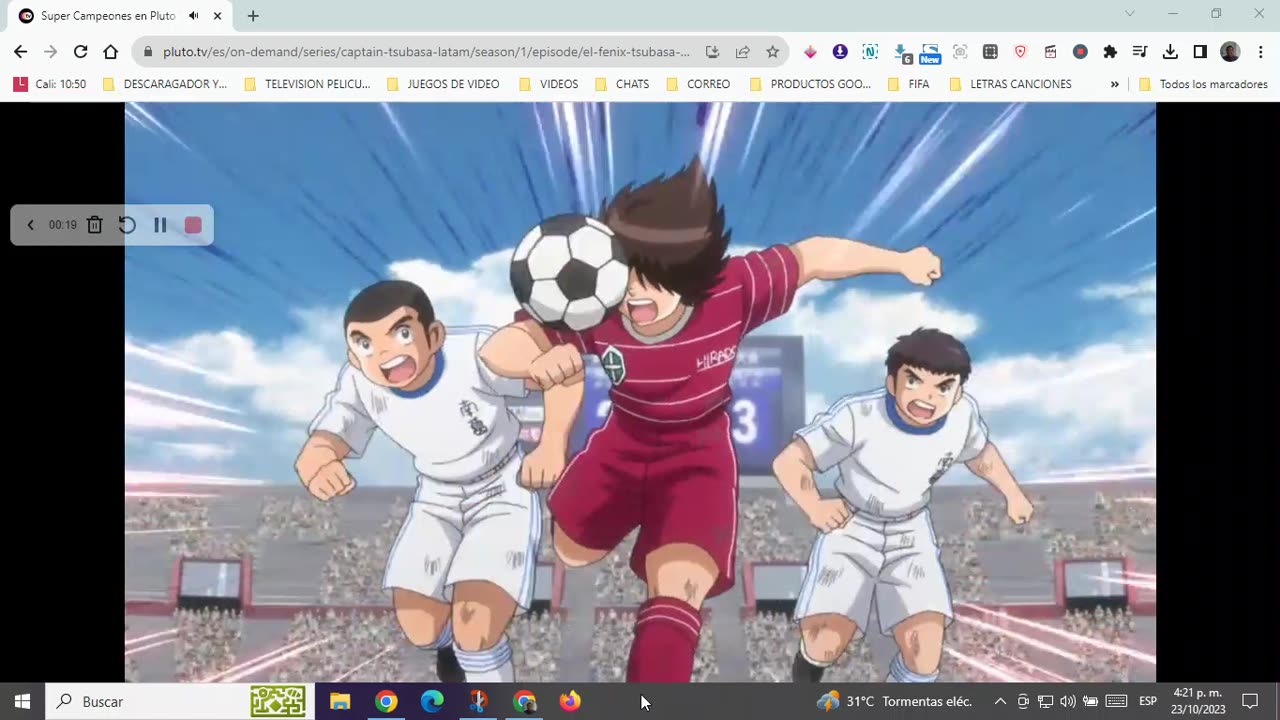Open File Explorer from the taskbar
The image size is (1280, 720).
[x=340, y=701]
